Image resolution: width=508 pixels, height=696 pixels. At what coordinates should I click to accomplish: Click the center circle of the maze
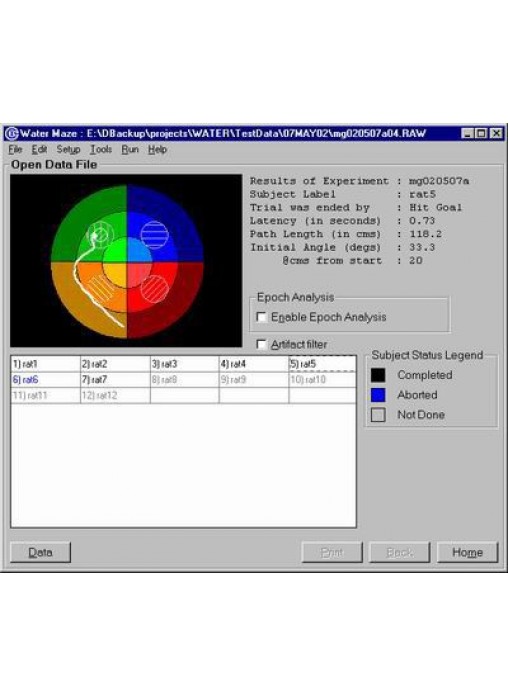point(127,262)
